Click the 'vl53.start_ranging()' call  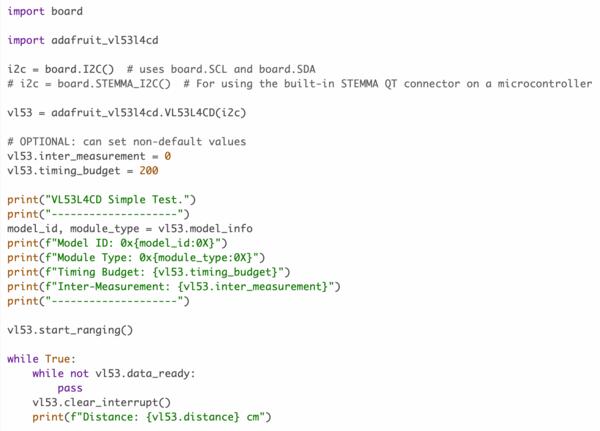69,329
